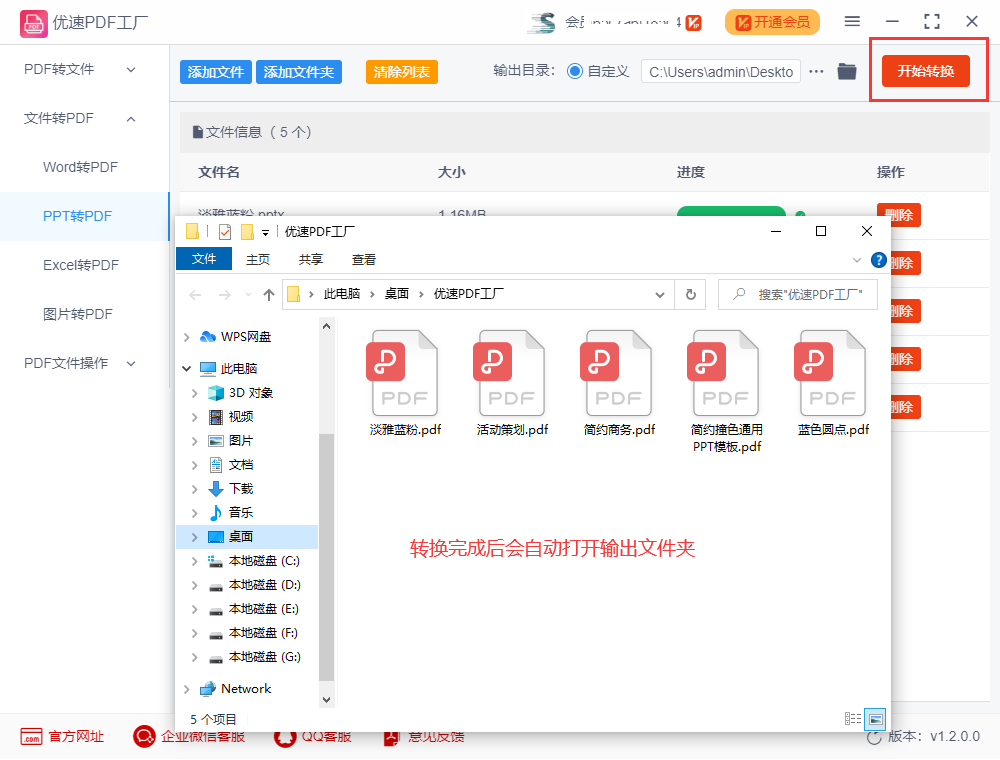Click the Explorer search box for 优速PDF工厂
The height and width of the screenshot is (760, 1000).
(800, 294)
